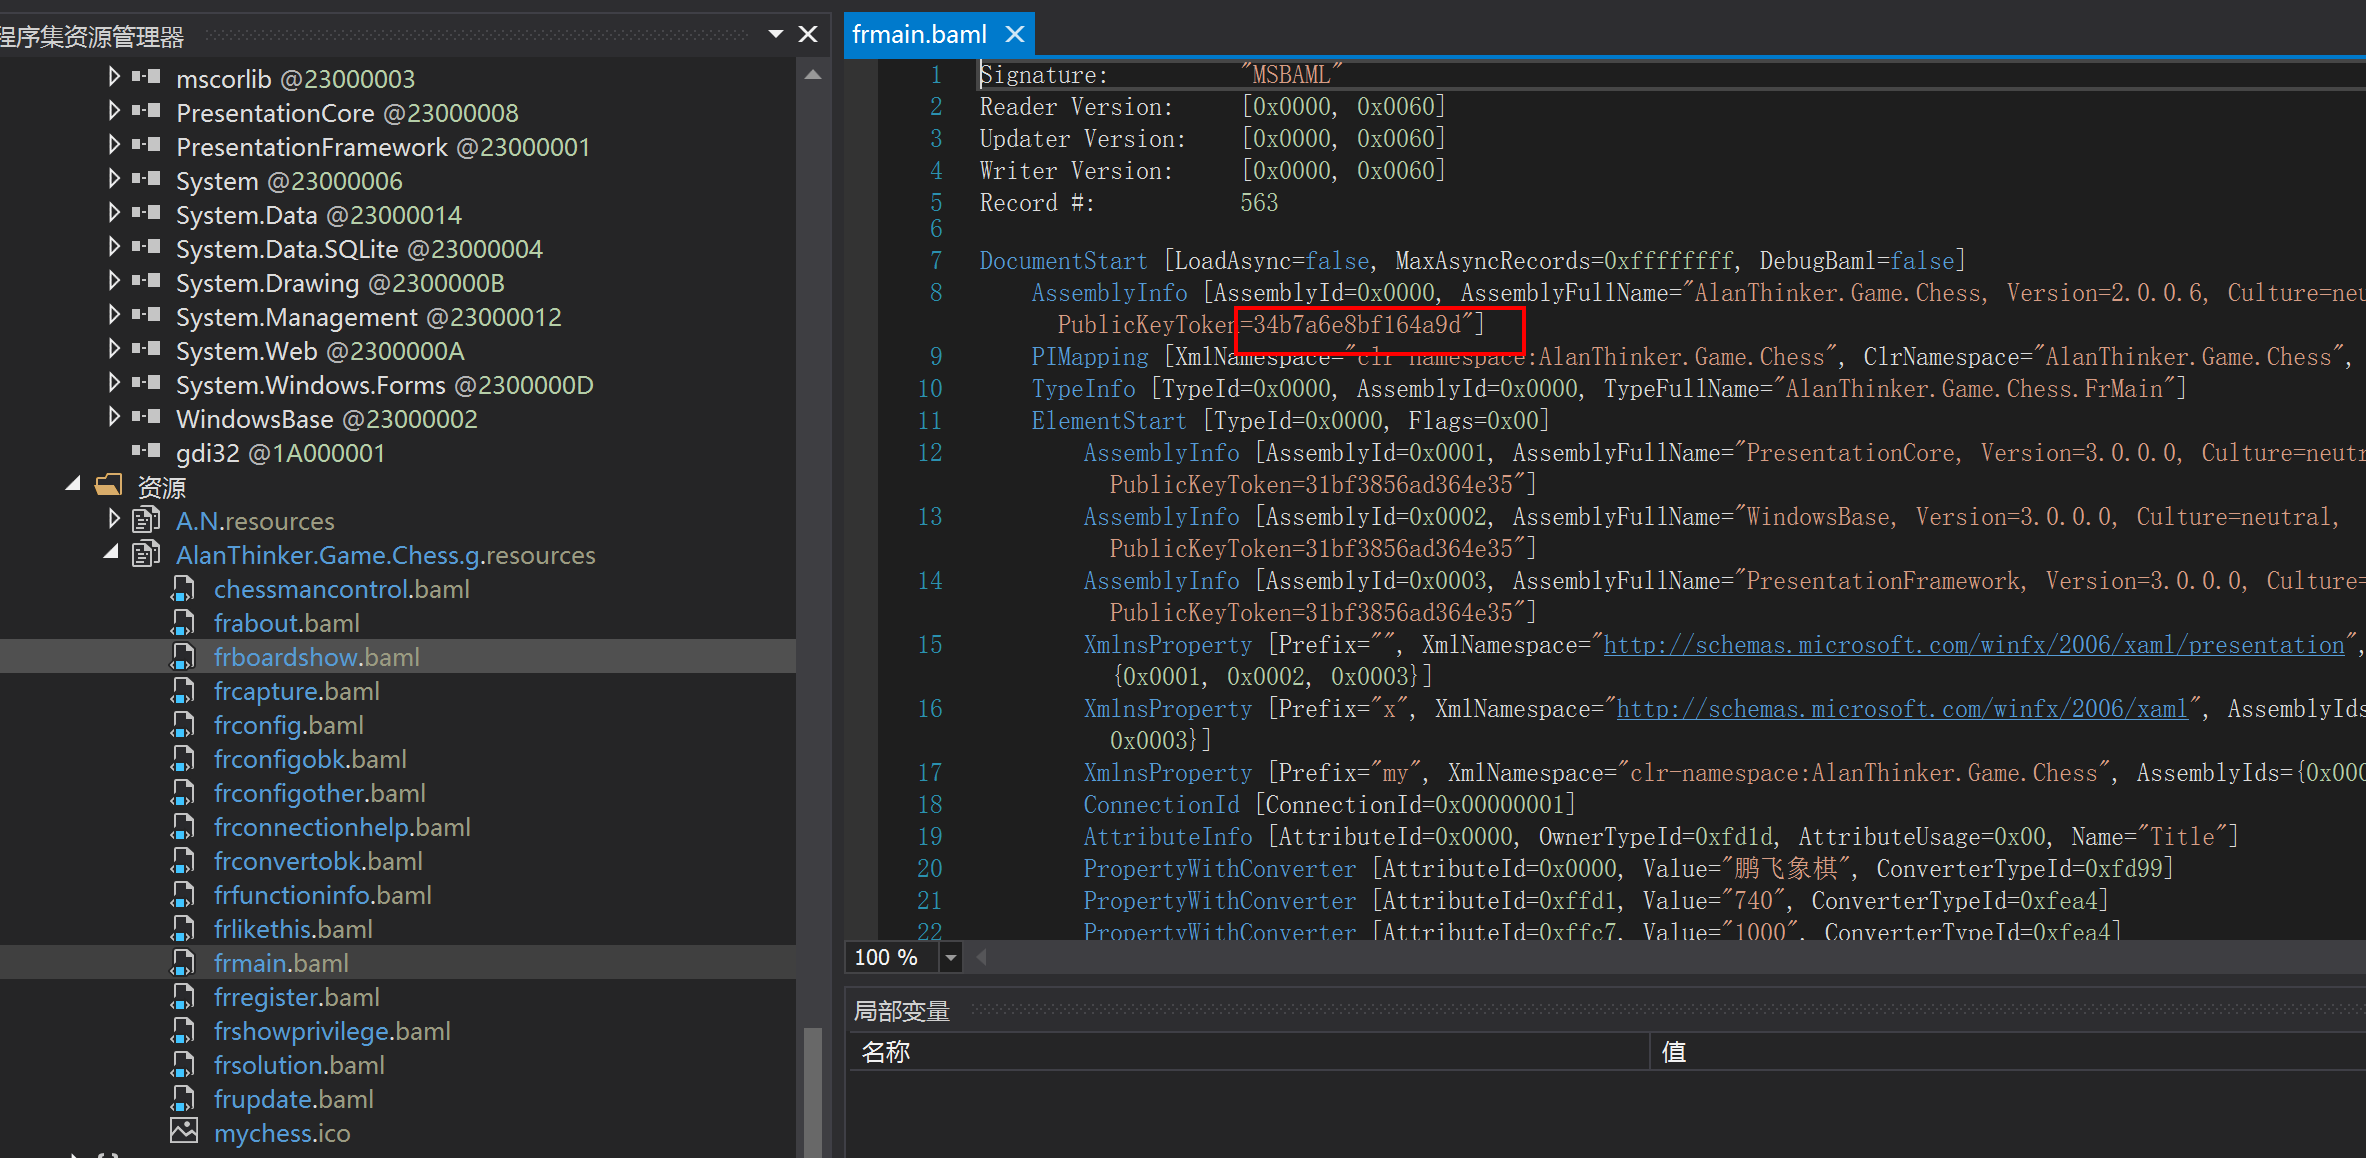The image size is (2366, 1158).
Task: Click the 资源 folder icon
Action: pyautogui.click(x=108, y=486)
